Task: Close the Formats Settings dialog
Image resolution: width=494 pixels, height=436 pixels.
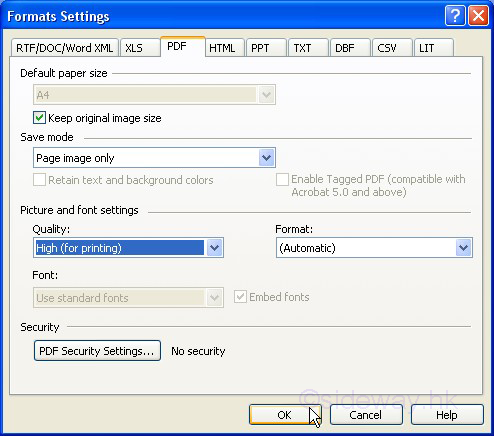Action: tap(478, 15)
